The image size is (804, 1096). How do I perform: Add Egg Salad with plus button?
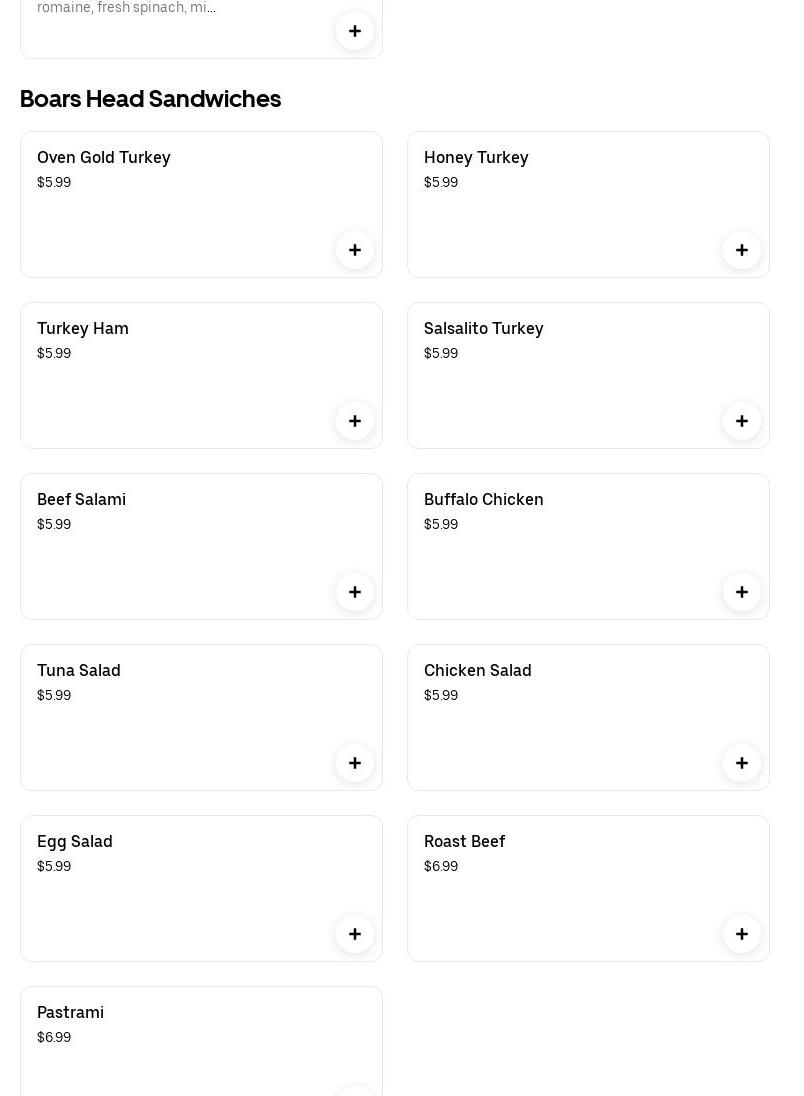coord(355,934)
